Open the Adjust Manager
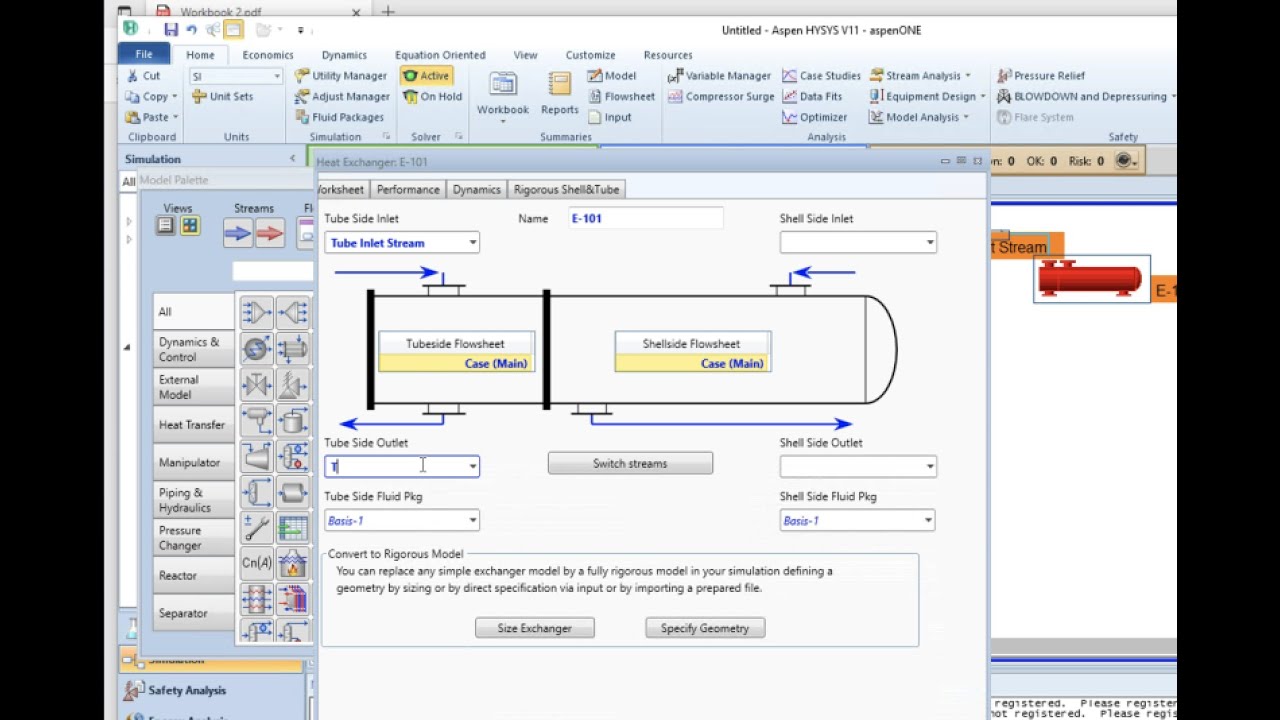The image size is (1280, 720). click(x=342, y=97)
